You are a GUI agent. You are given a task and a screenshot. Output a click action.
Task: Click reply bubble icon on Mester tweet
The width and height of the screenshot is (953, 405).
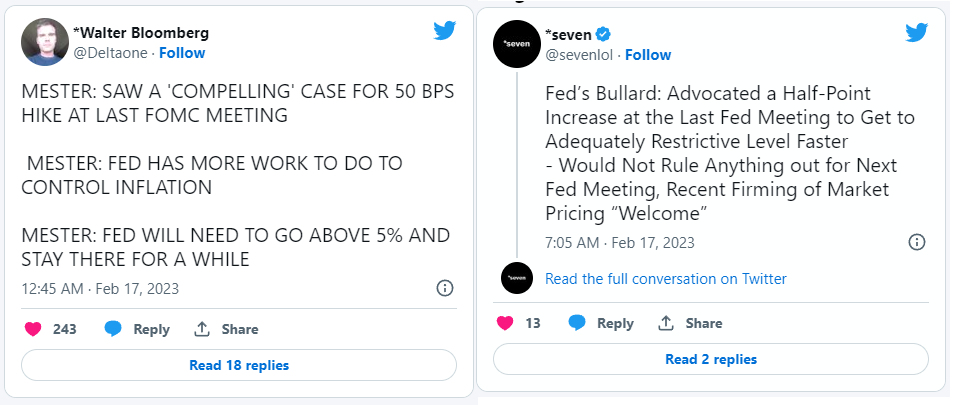(113, 329)
